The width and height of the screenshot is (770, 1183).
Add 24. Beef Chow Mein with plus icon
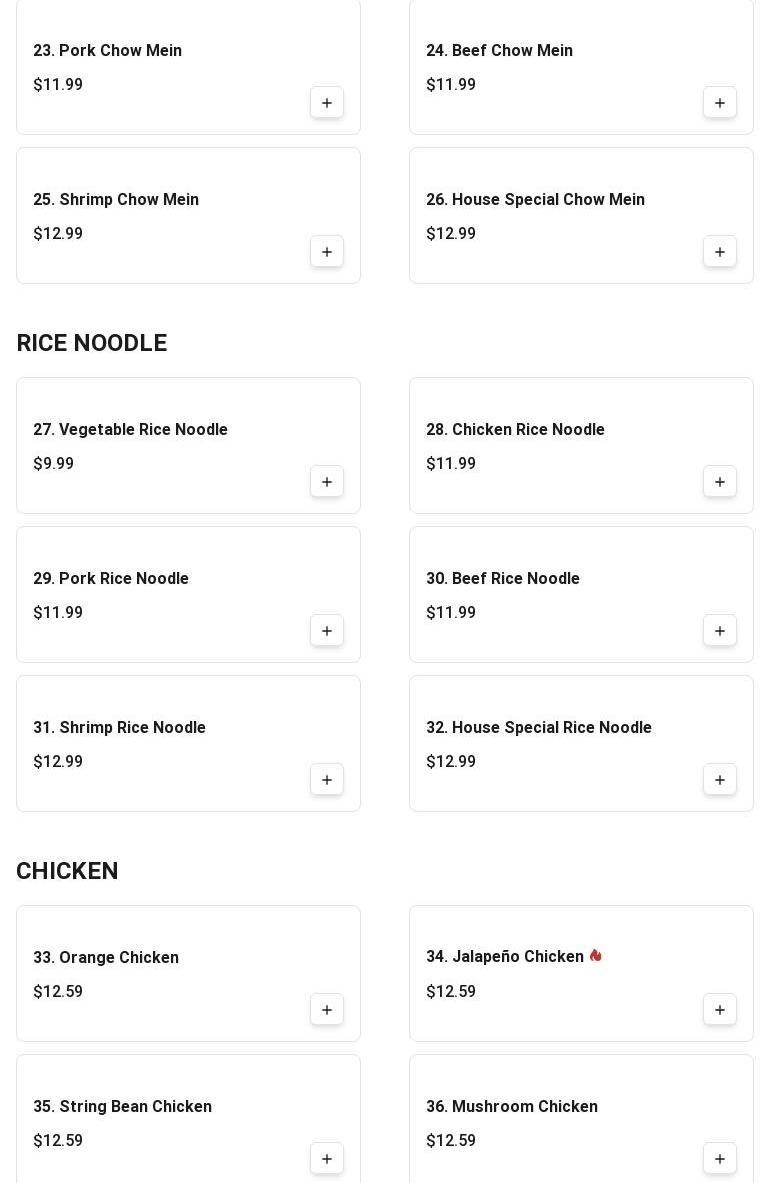pyautogui.click(x=719, y=103)
